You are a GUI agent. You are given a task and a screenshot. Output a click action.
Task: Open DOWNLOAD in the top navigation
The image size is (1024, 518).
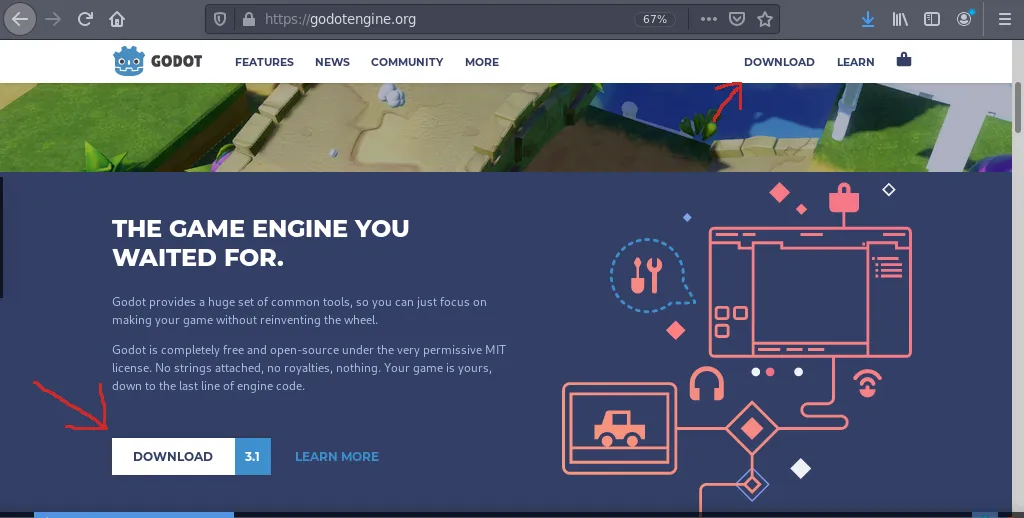(779, 62)
